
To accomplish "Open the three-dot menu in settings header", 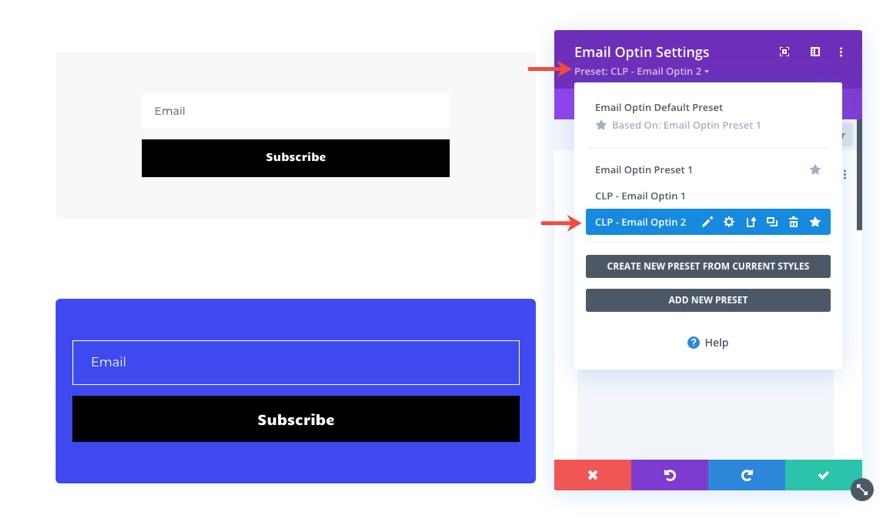I will coord(841,52).
